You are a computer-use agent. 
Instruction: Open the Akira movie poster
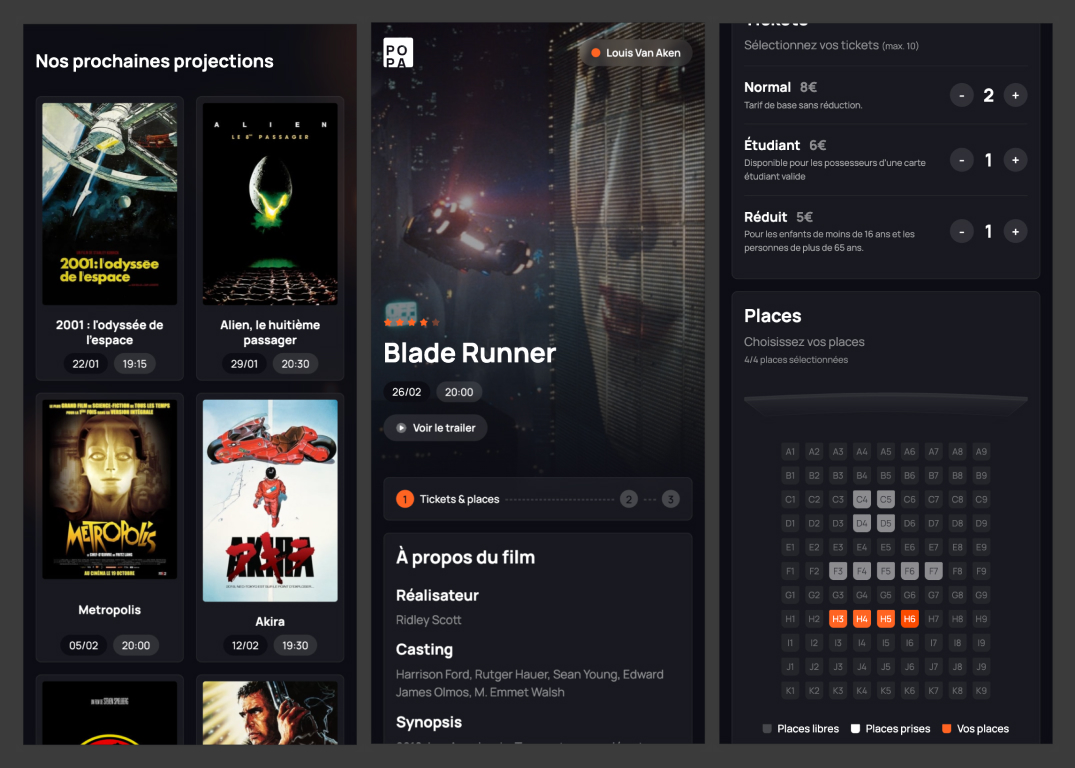270,501
